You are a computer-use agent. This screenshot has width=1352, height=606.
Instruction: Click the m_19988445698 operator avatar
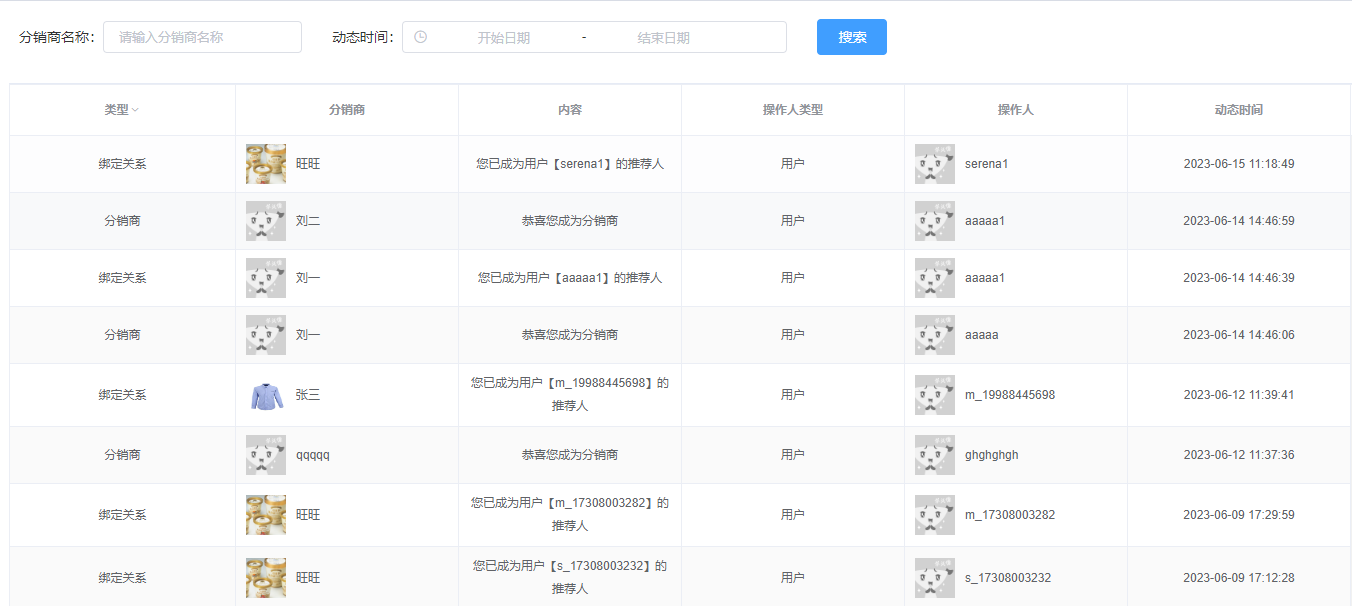click(935, 395)
